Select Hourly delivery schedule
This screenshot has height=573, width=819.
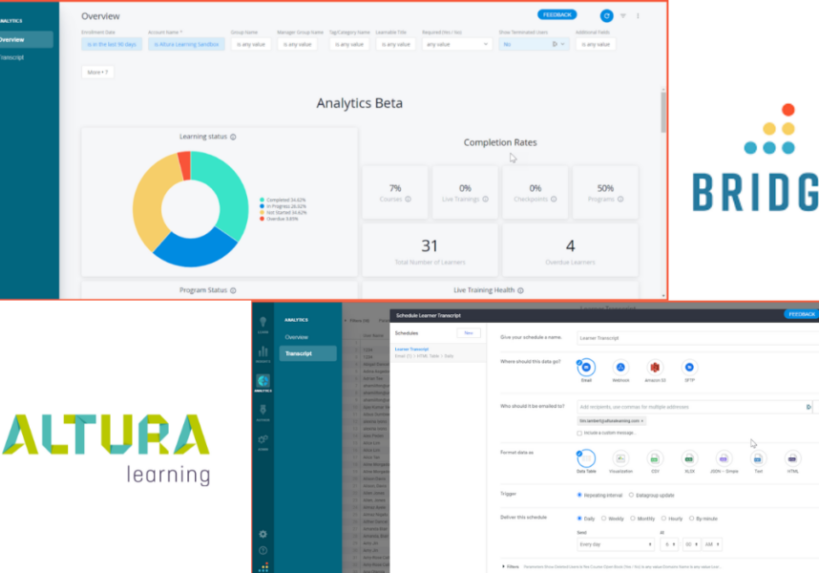663,518
